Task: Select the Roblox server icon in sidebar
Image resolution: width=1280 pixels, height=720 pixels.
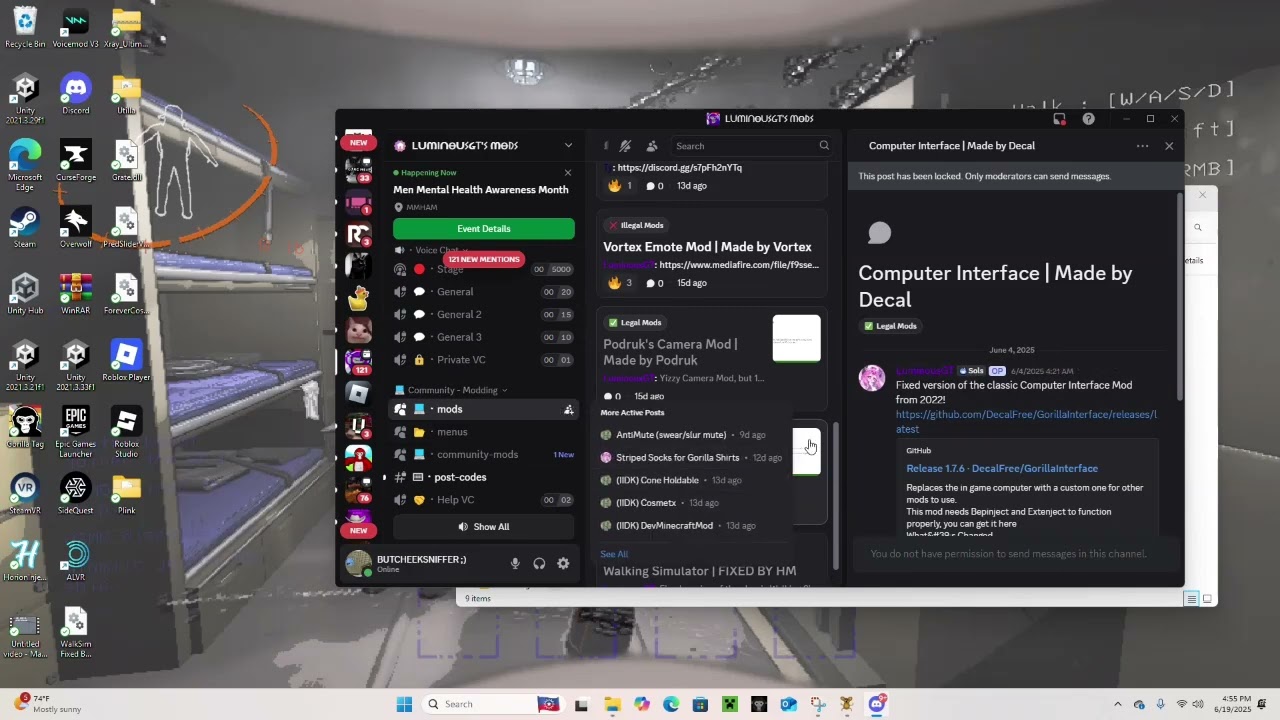Action: pyautogui.click(x=358, y=393)
